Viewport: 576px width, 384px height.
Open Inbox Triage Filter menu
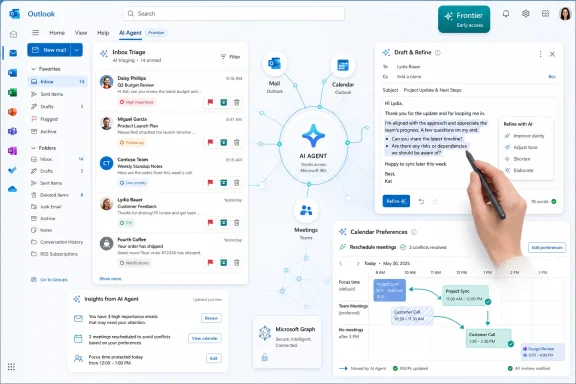coord(230,57)
